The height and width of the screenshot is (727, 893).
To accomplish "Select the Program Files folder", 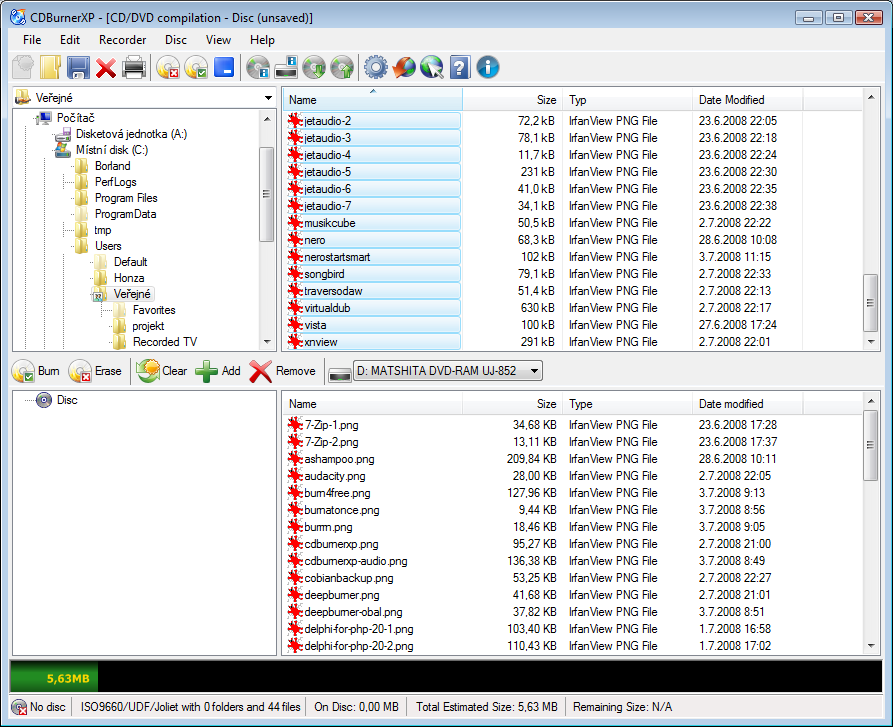I will coord(126,198).
